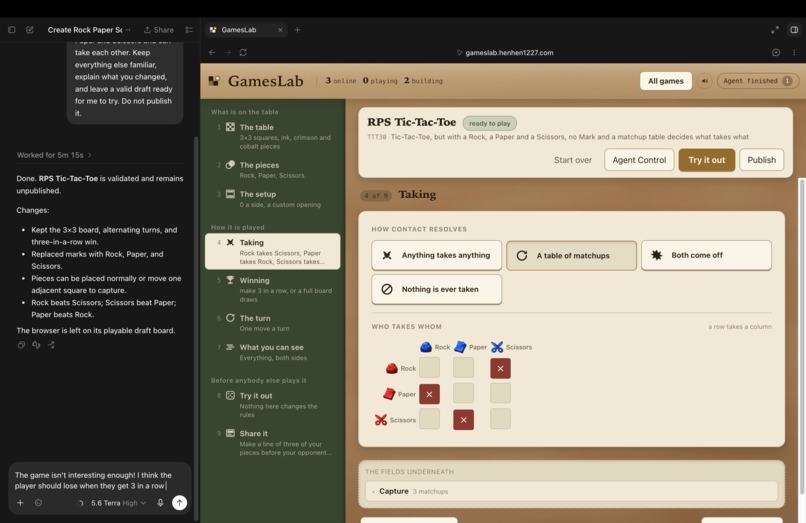Open step 7 What you can see

coord(272,352)
